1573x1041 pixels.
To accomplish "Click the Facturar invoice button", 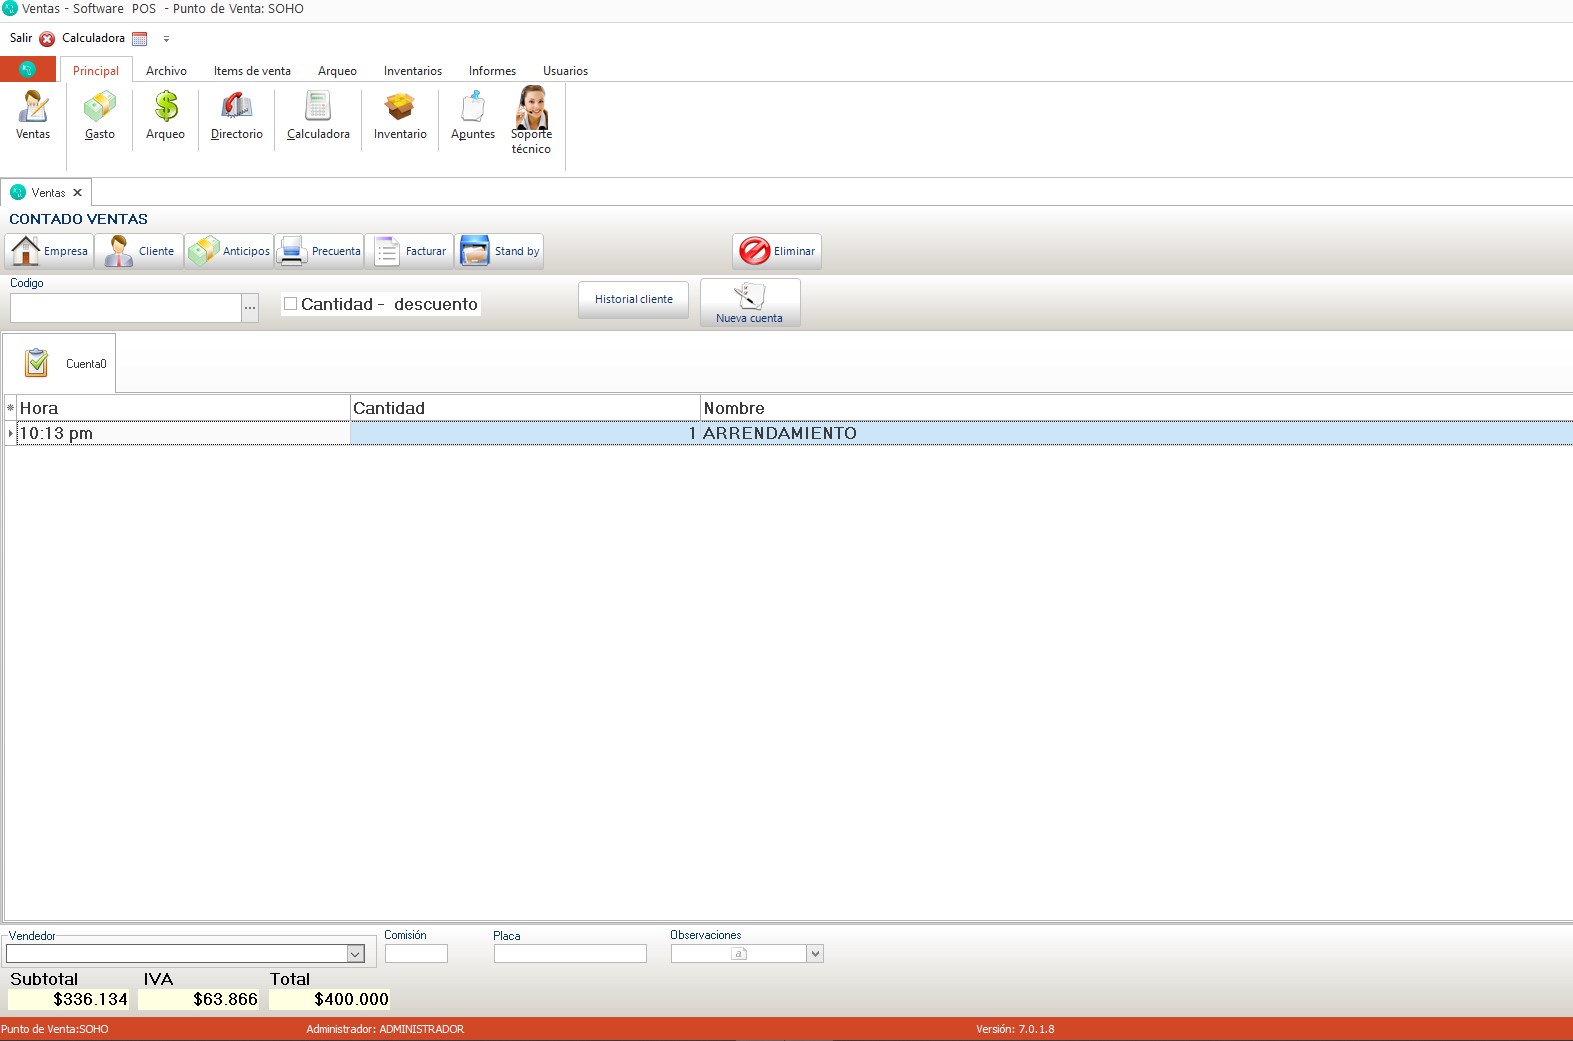I will pyautogui.click(x=410, y=251).
